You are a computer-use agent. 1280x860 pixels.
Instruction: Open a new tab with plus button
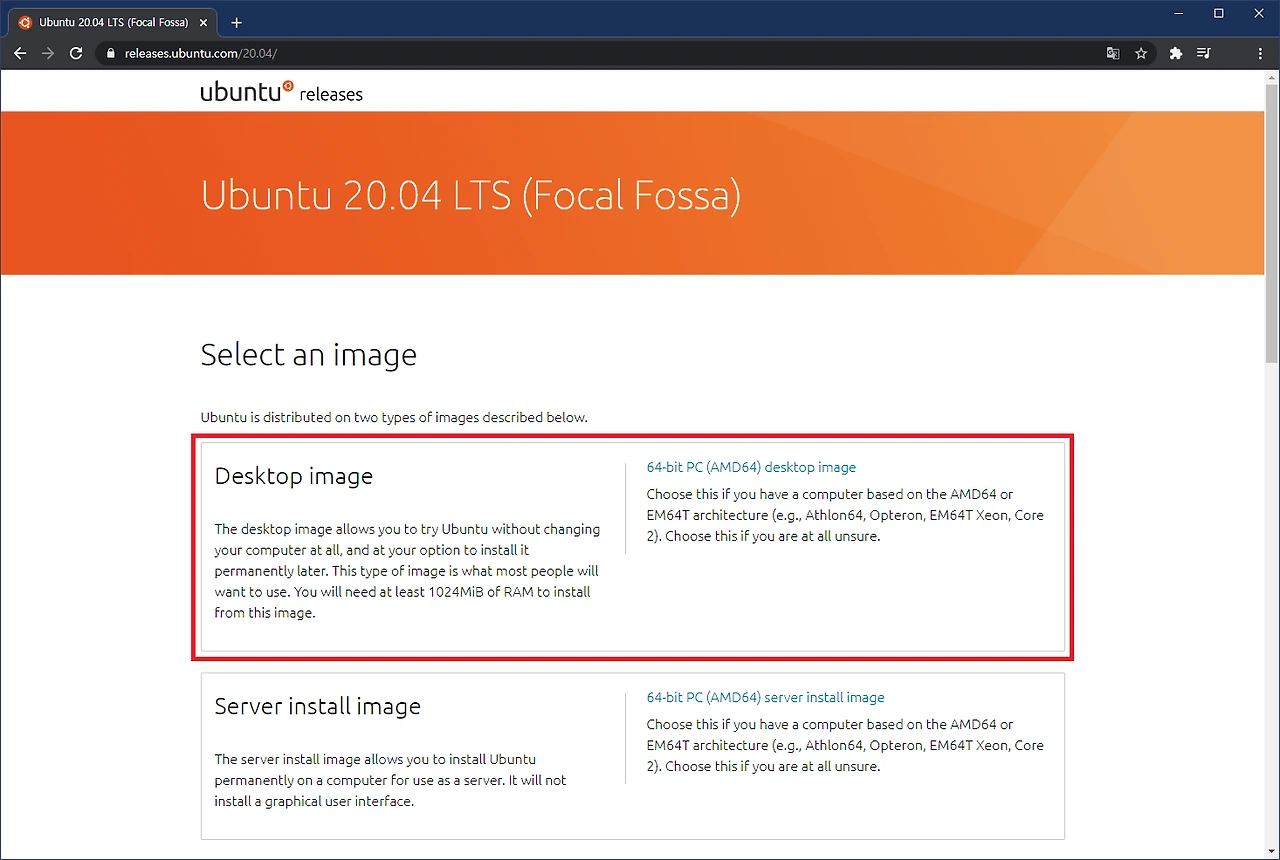236,22
